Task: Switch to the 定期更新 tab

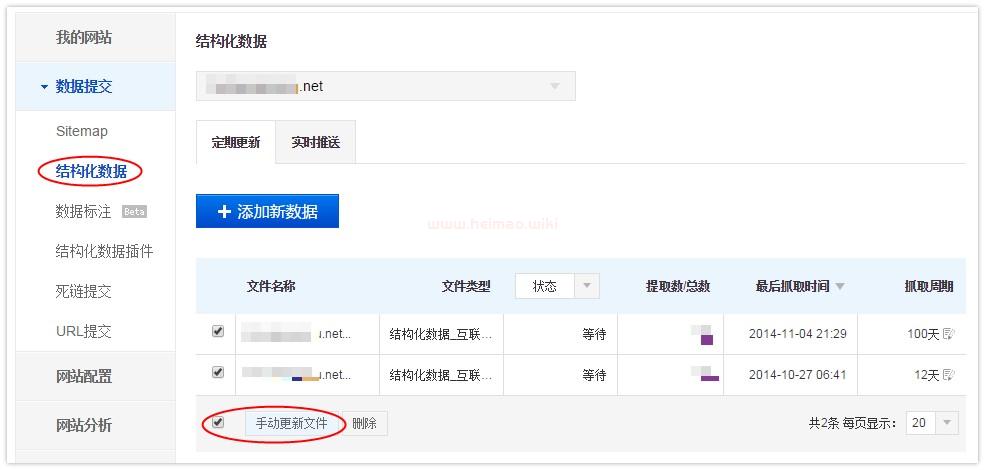Action: coord(236,142)
